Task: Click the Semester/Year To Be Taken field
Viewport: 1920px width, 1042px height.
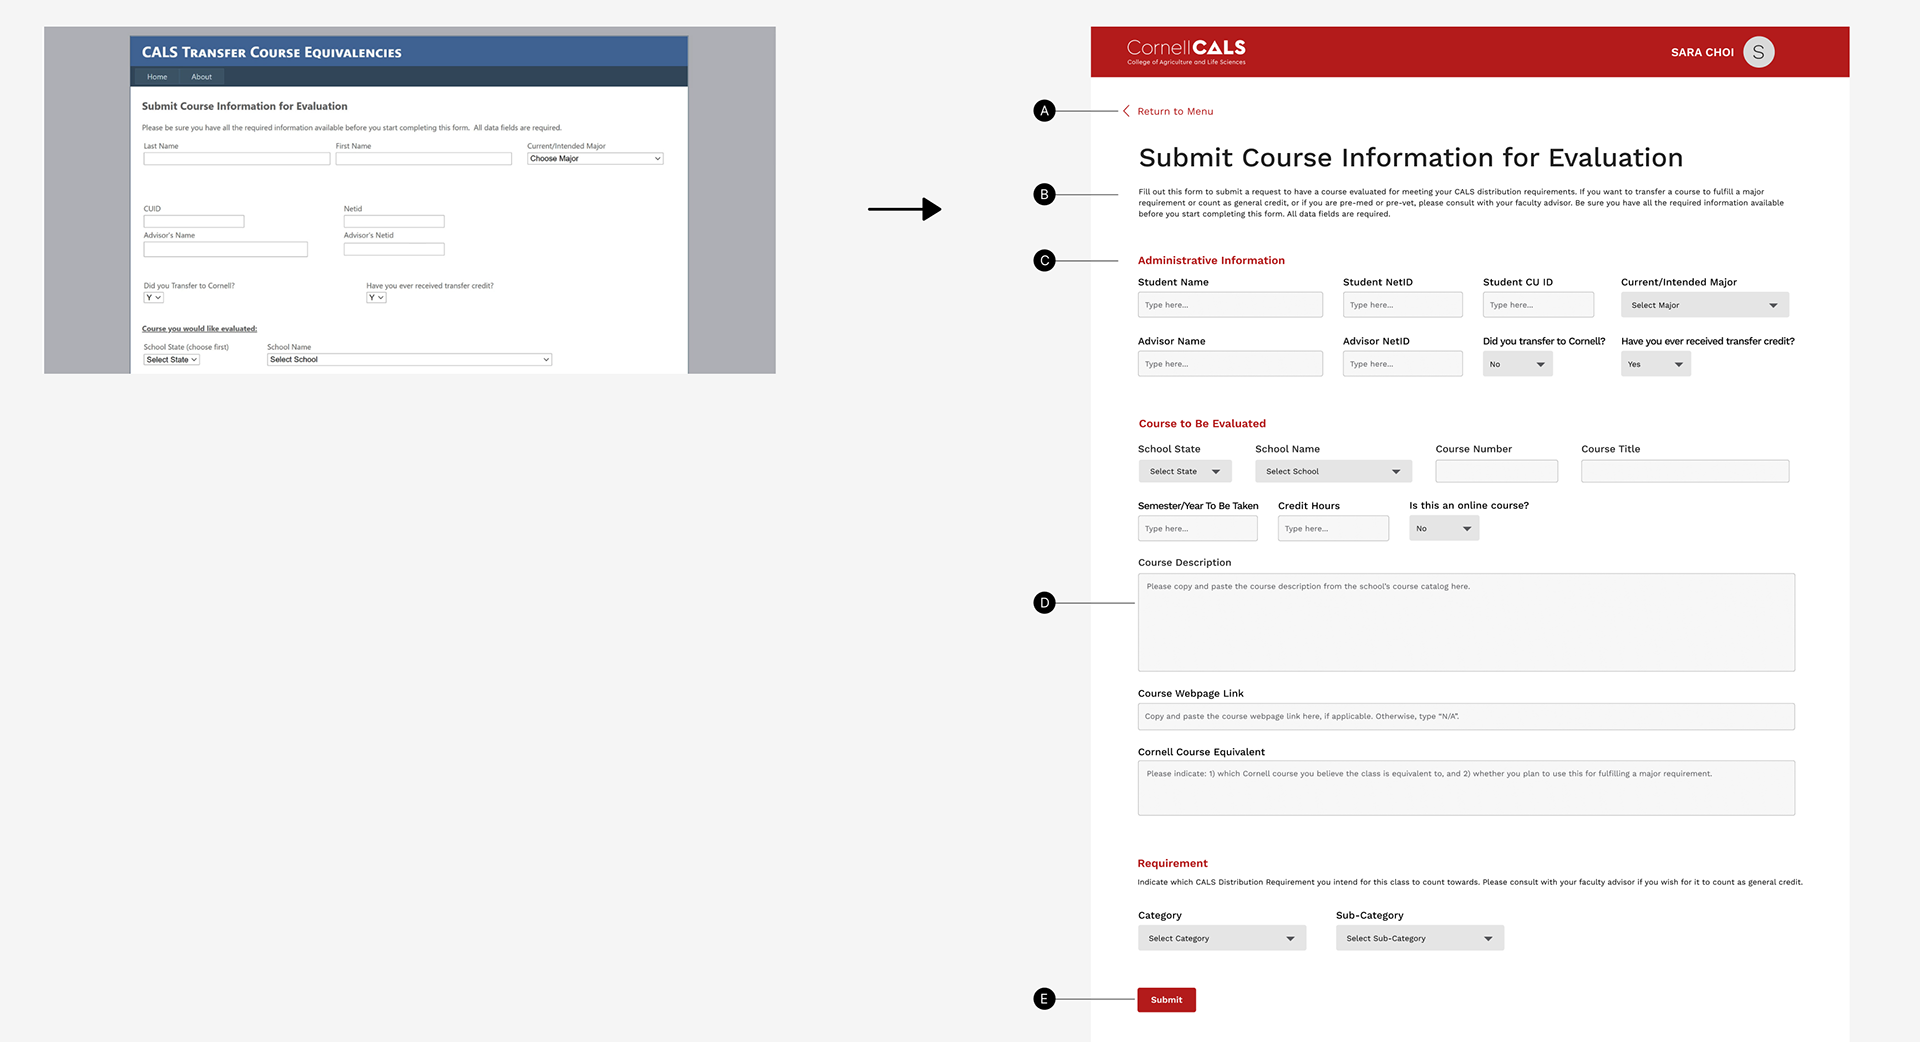Action: click(1197, 528)
